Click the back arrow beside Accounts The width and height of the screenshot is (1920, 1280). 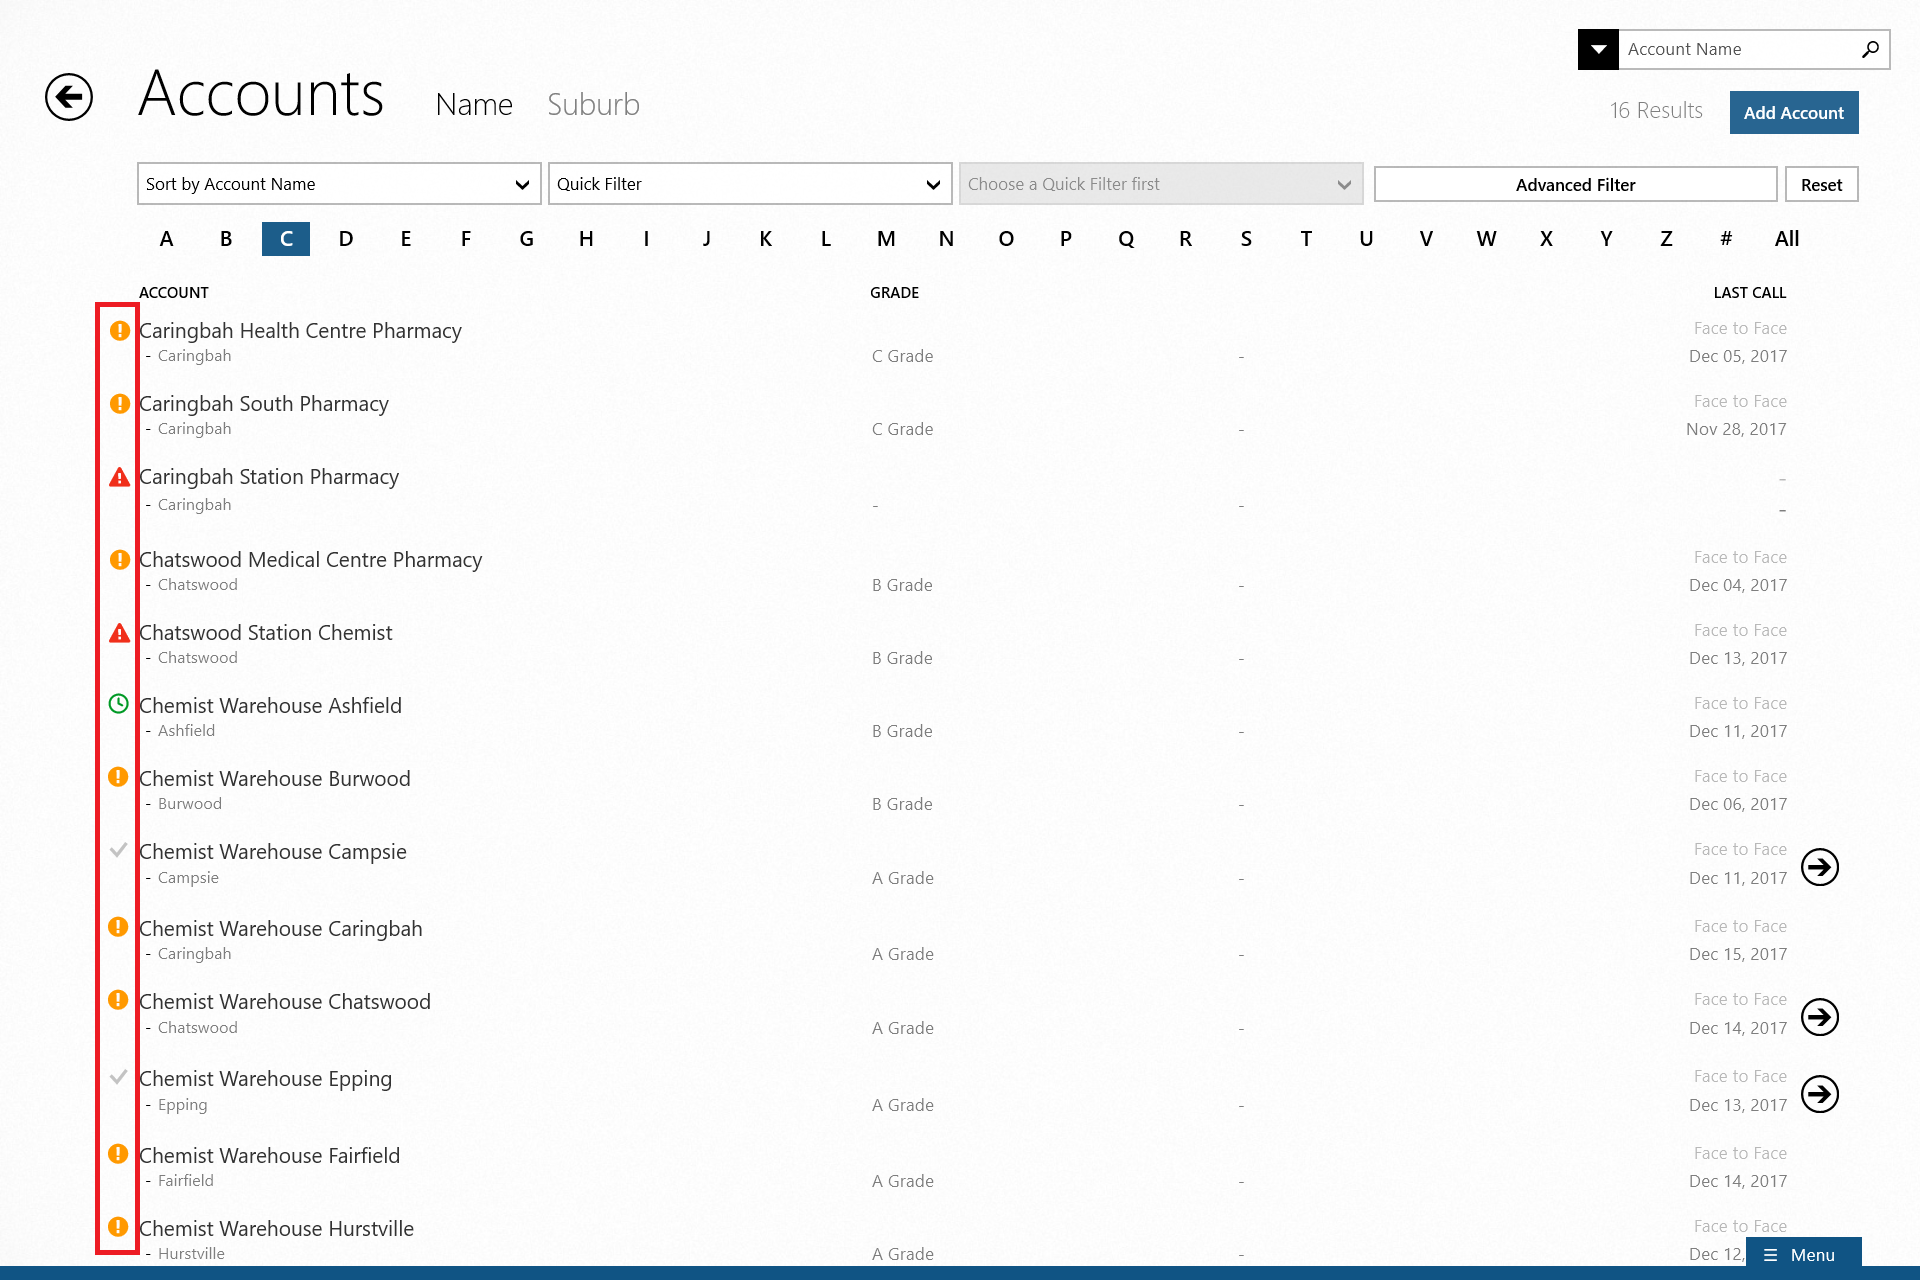coord(69,97)
